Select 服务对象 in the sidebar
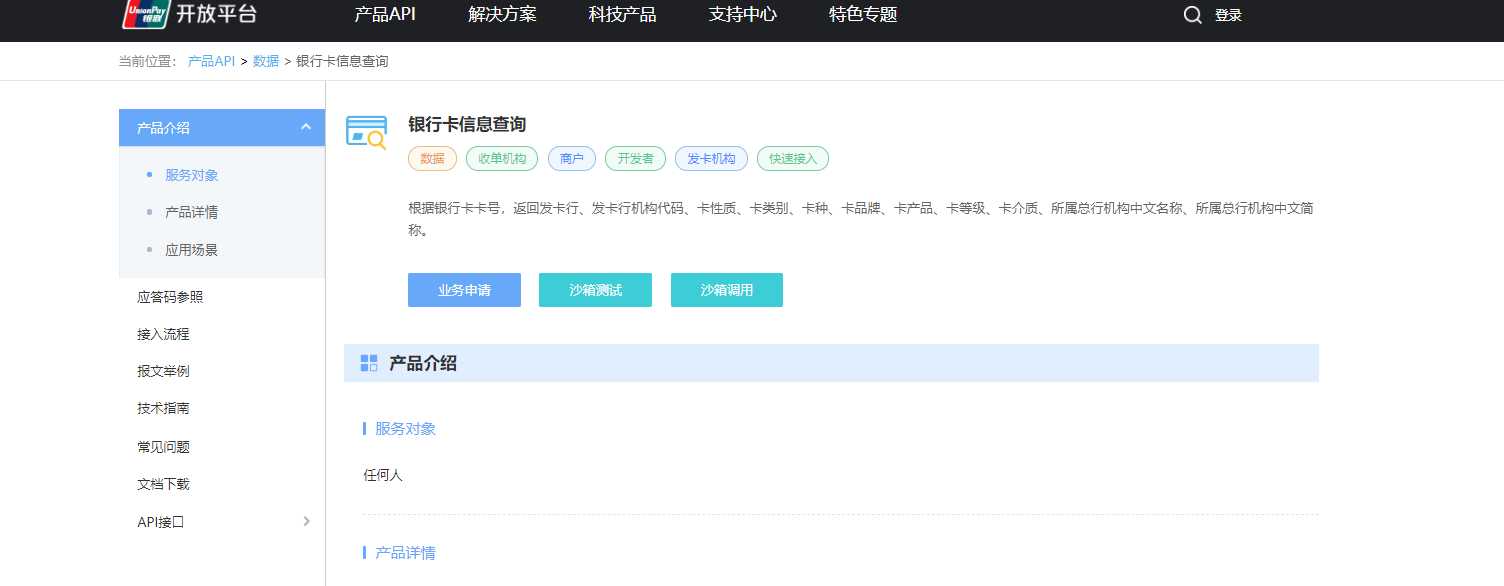 191,173
